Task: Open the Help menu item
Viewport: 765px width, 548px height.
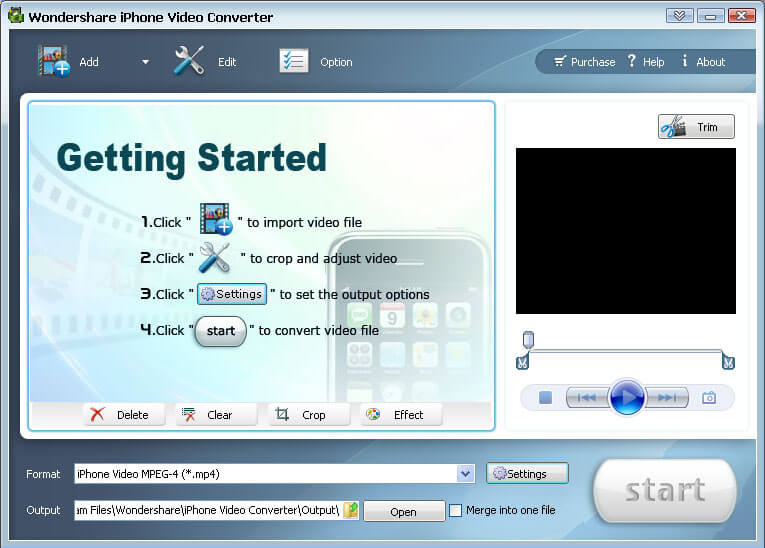Action: click(645, 62)
